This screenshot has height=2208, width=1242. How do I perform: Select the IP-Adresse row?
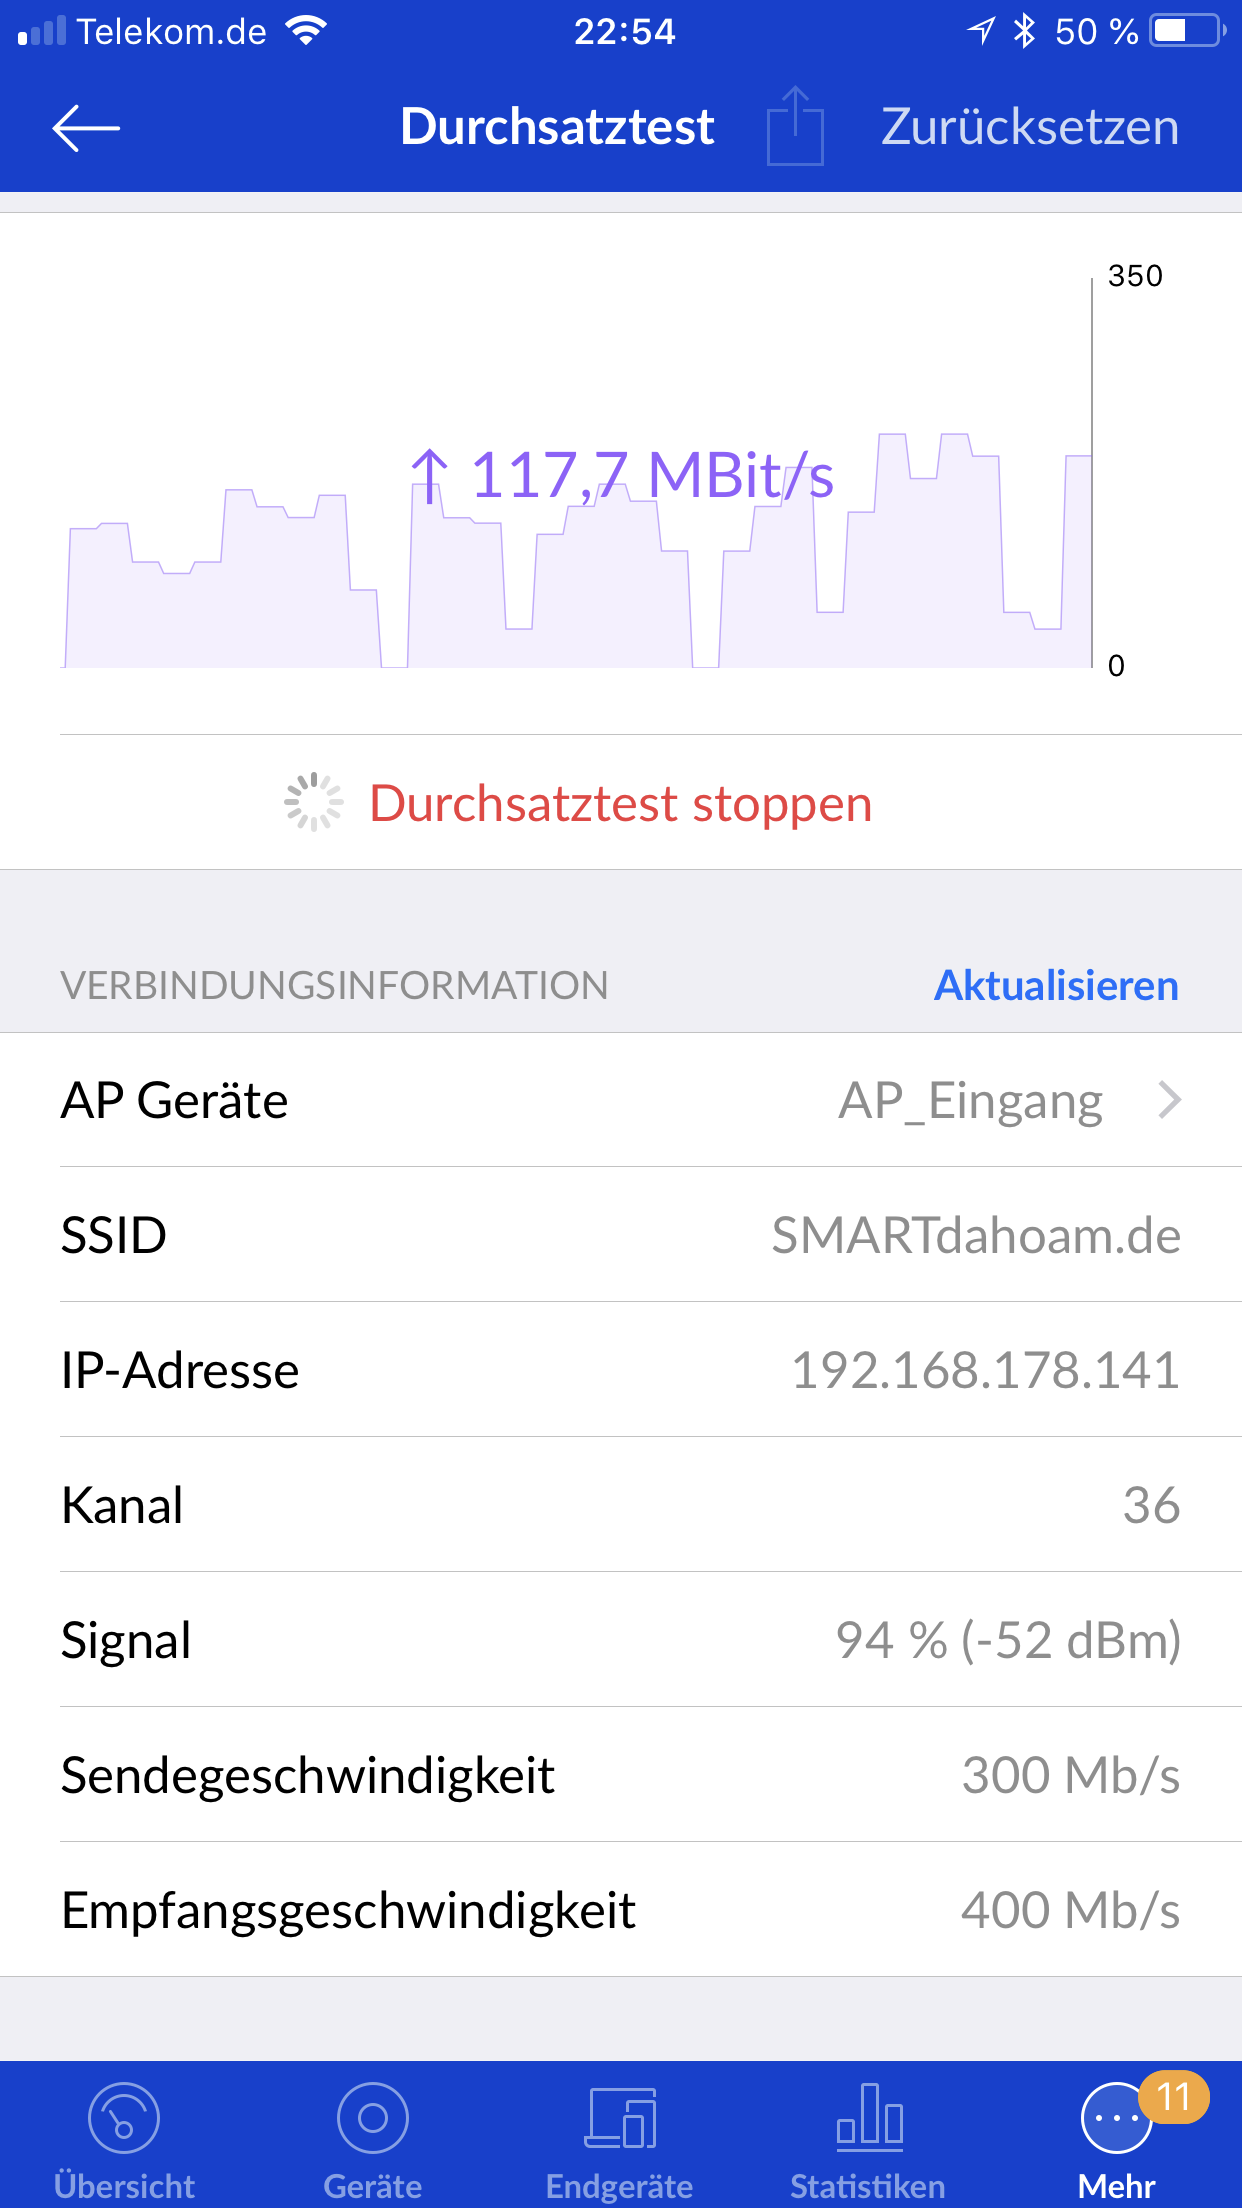coord(620,1370)
